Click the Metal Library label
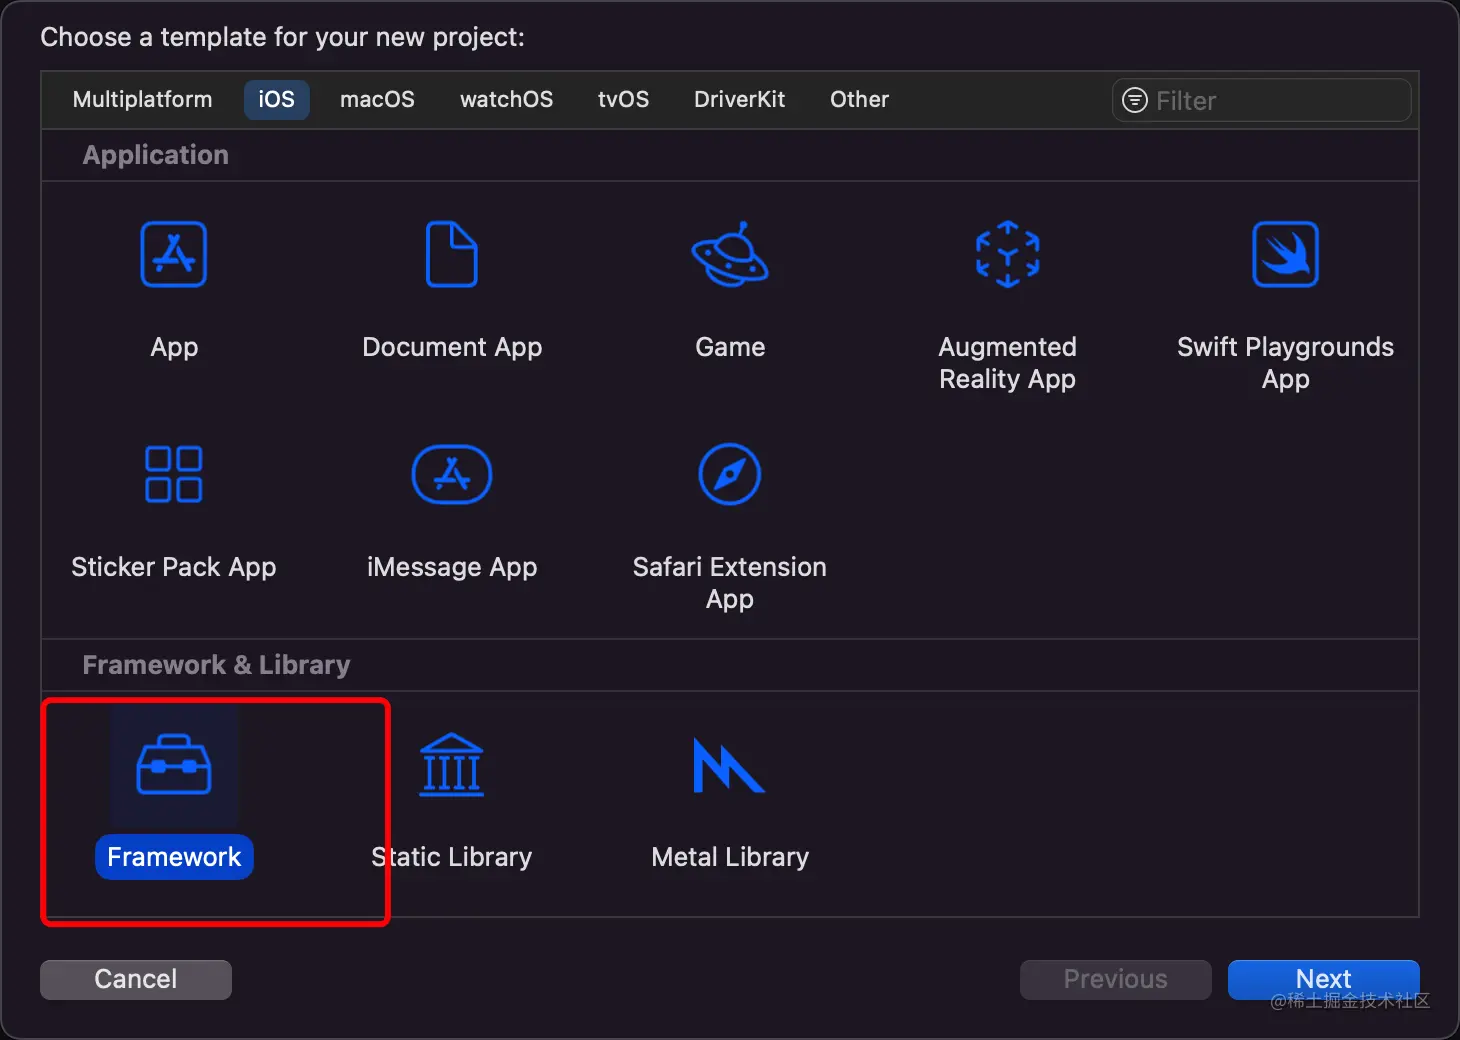 tap(730, 857)
